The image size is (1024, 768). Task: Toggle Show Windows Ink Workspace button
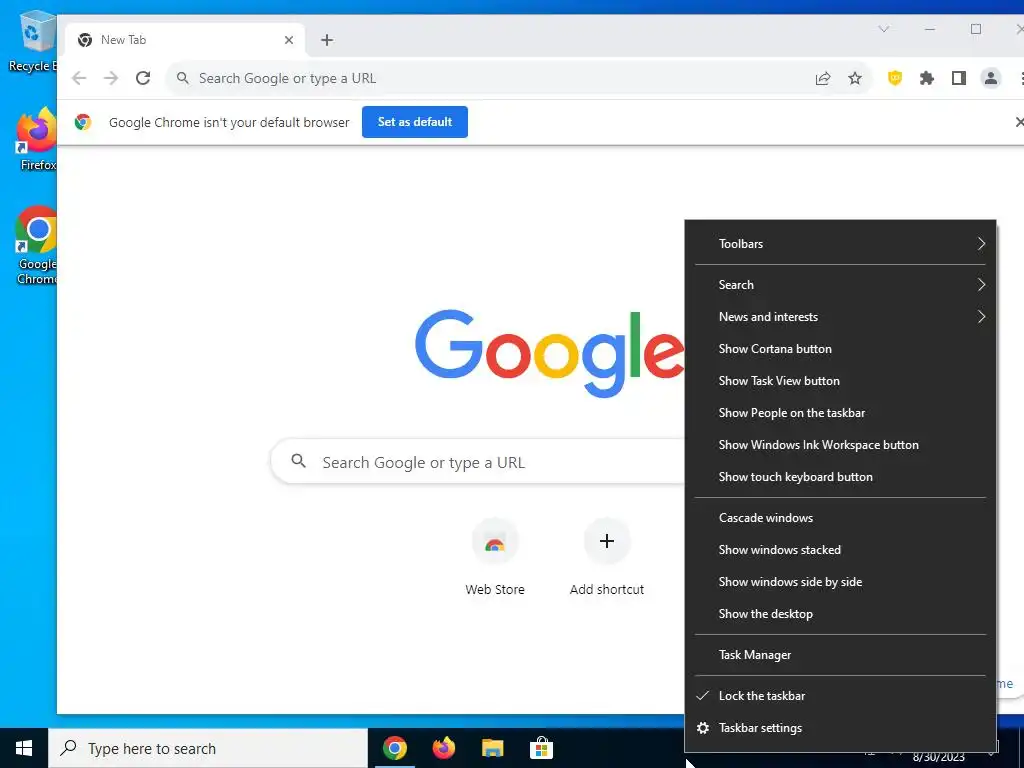click(840, 445)
